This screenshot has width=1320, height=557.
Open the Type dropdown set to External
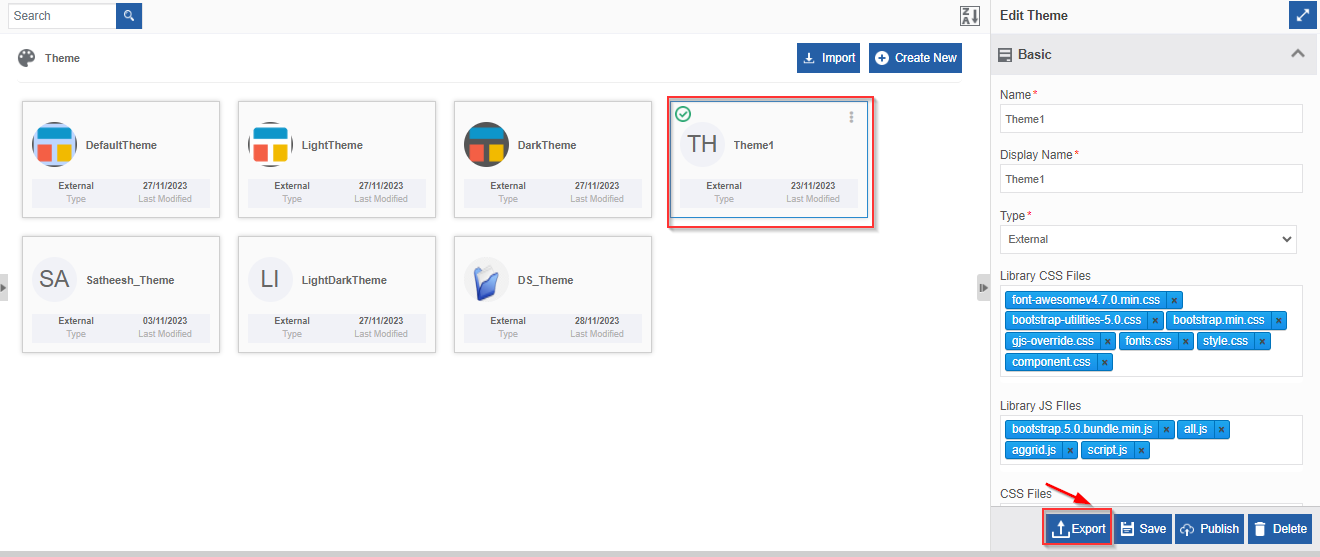(x=1148, y=239)
